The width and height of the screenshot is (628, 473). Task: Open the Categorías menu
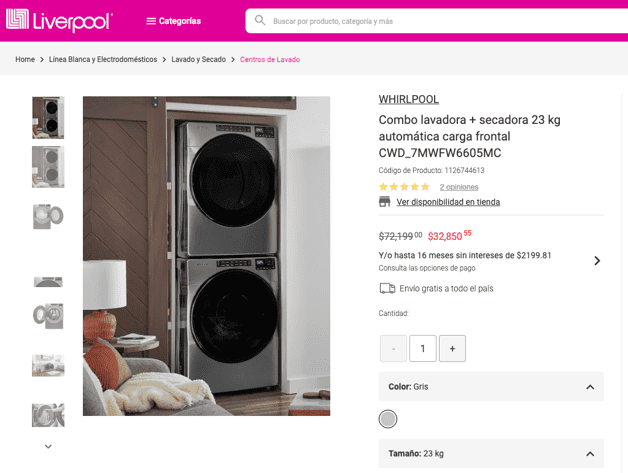pyautogui.click(x=173, y=21)
